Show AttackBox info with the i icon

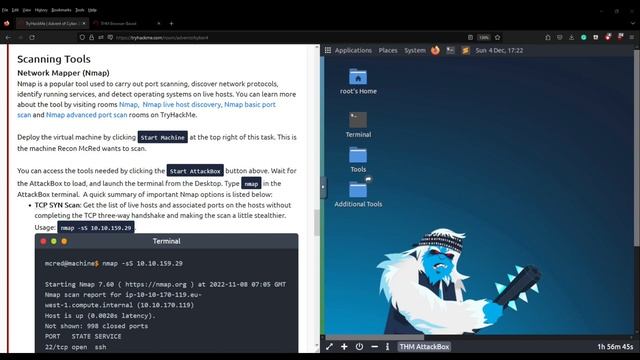(387, 347)
